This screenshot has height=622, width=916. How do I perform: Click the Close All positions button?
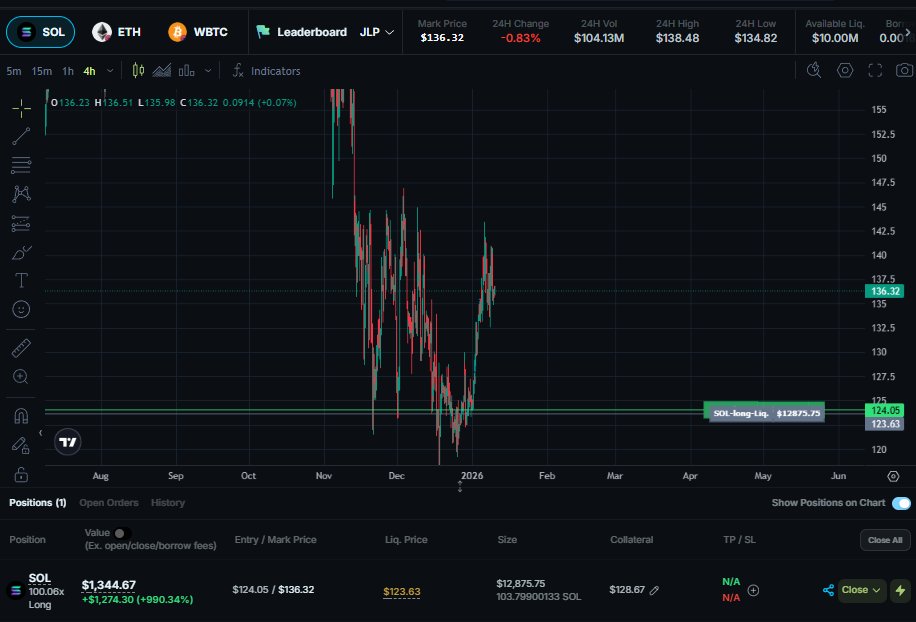coord(884,539)
